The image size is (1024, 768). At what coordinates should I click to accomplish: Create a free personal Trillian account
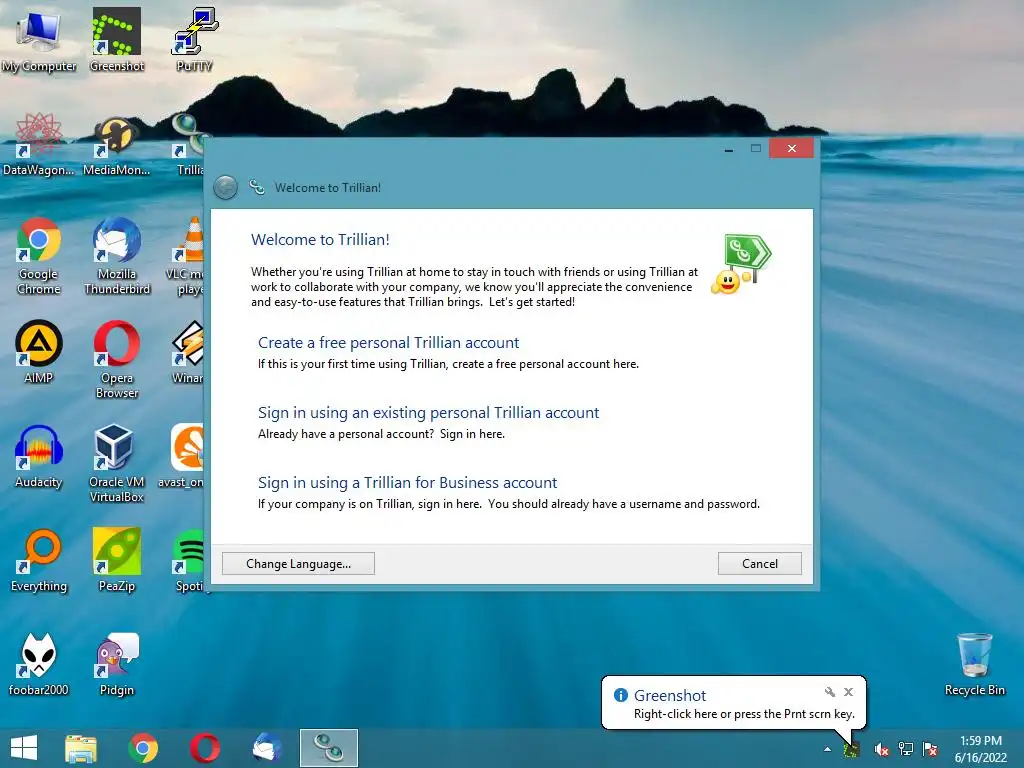389,342
